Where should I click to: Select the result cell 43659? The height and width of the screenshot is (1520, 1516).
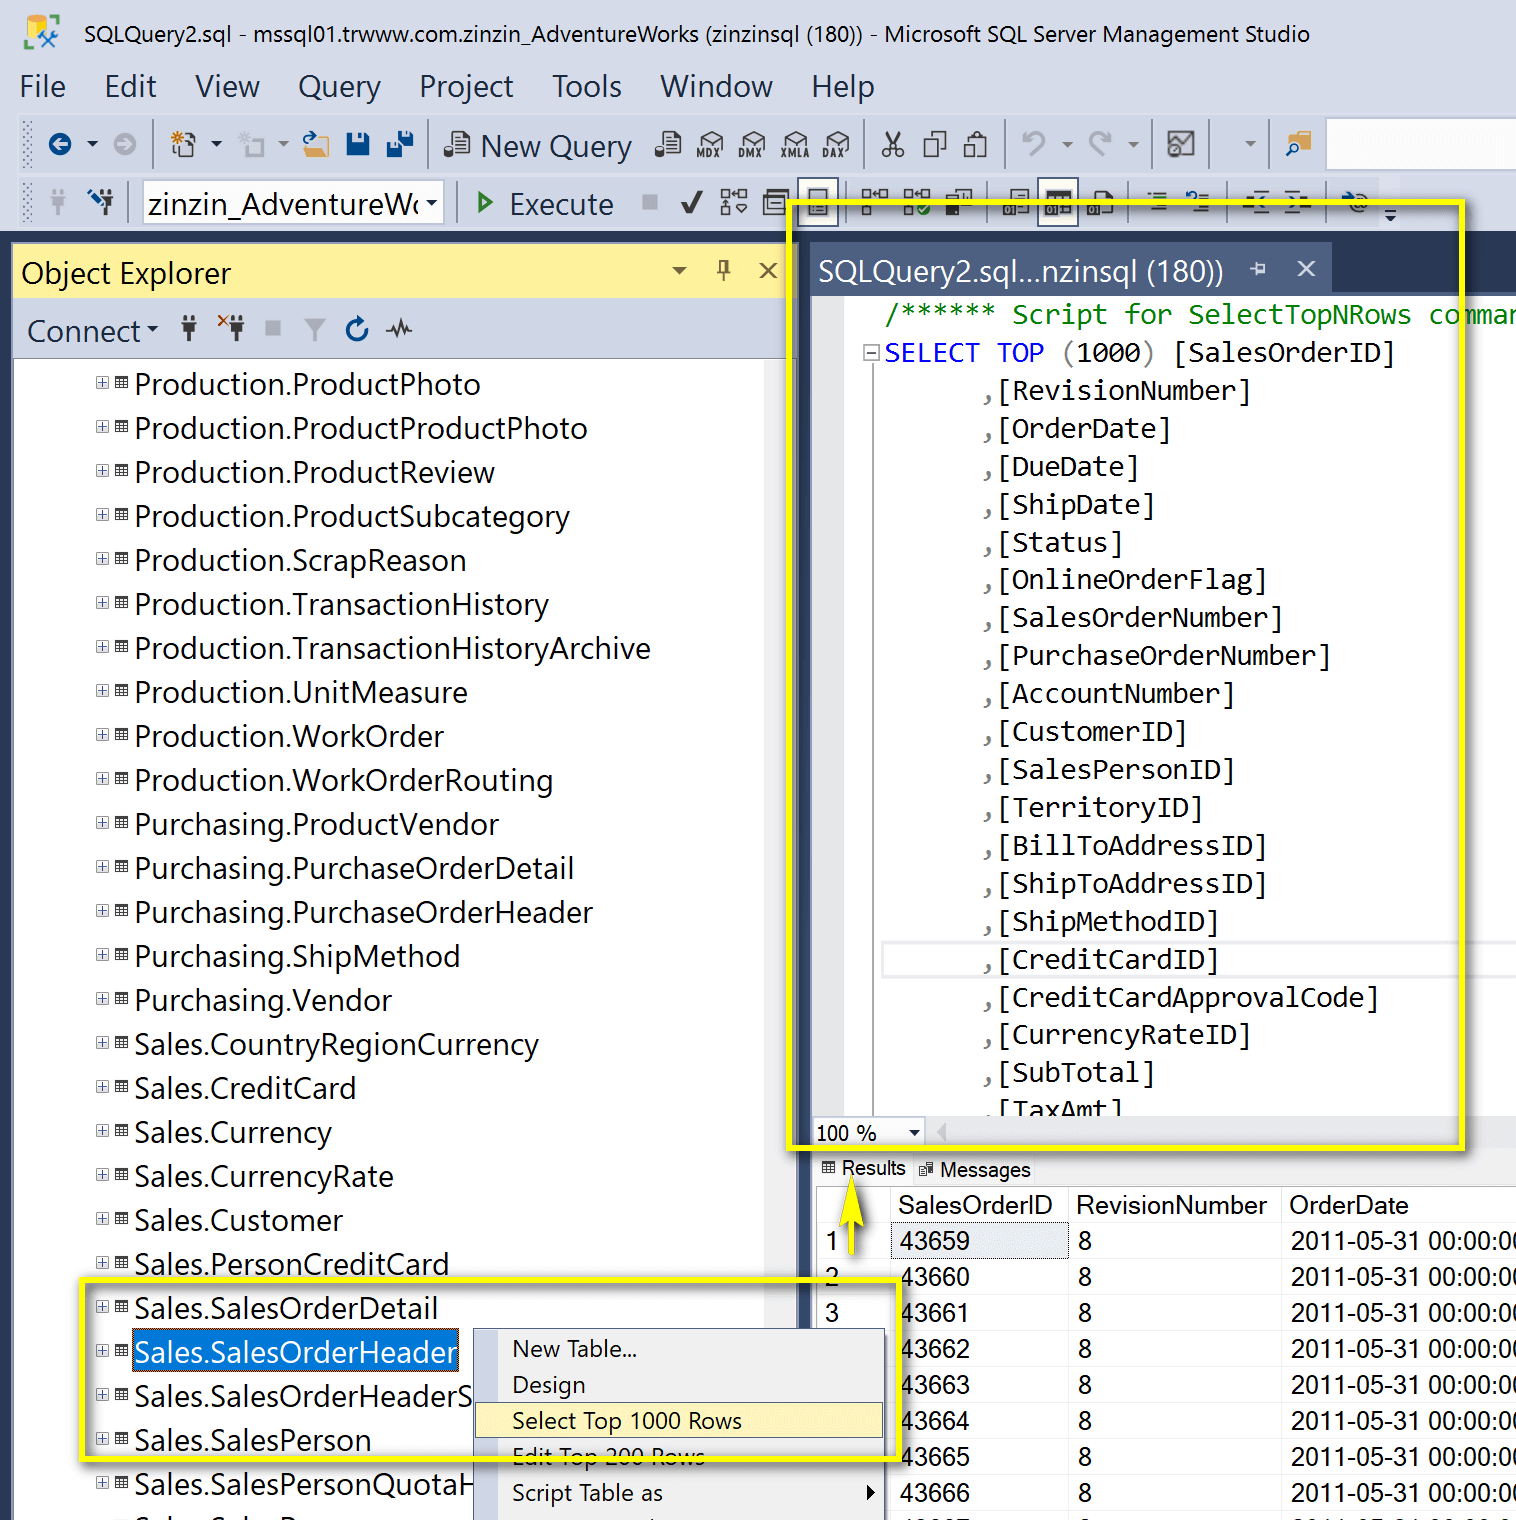pyautogui.click(x=980, y=1241)
